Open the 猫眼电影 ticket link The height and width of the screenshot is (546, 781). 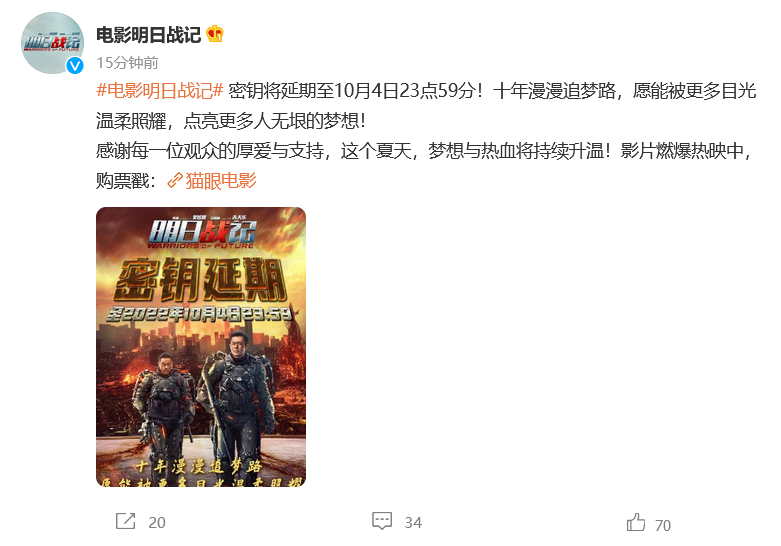[x=221, y=180]
